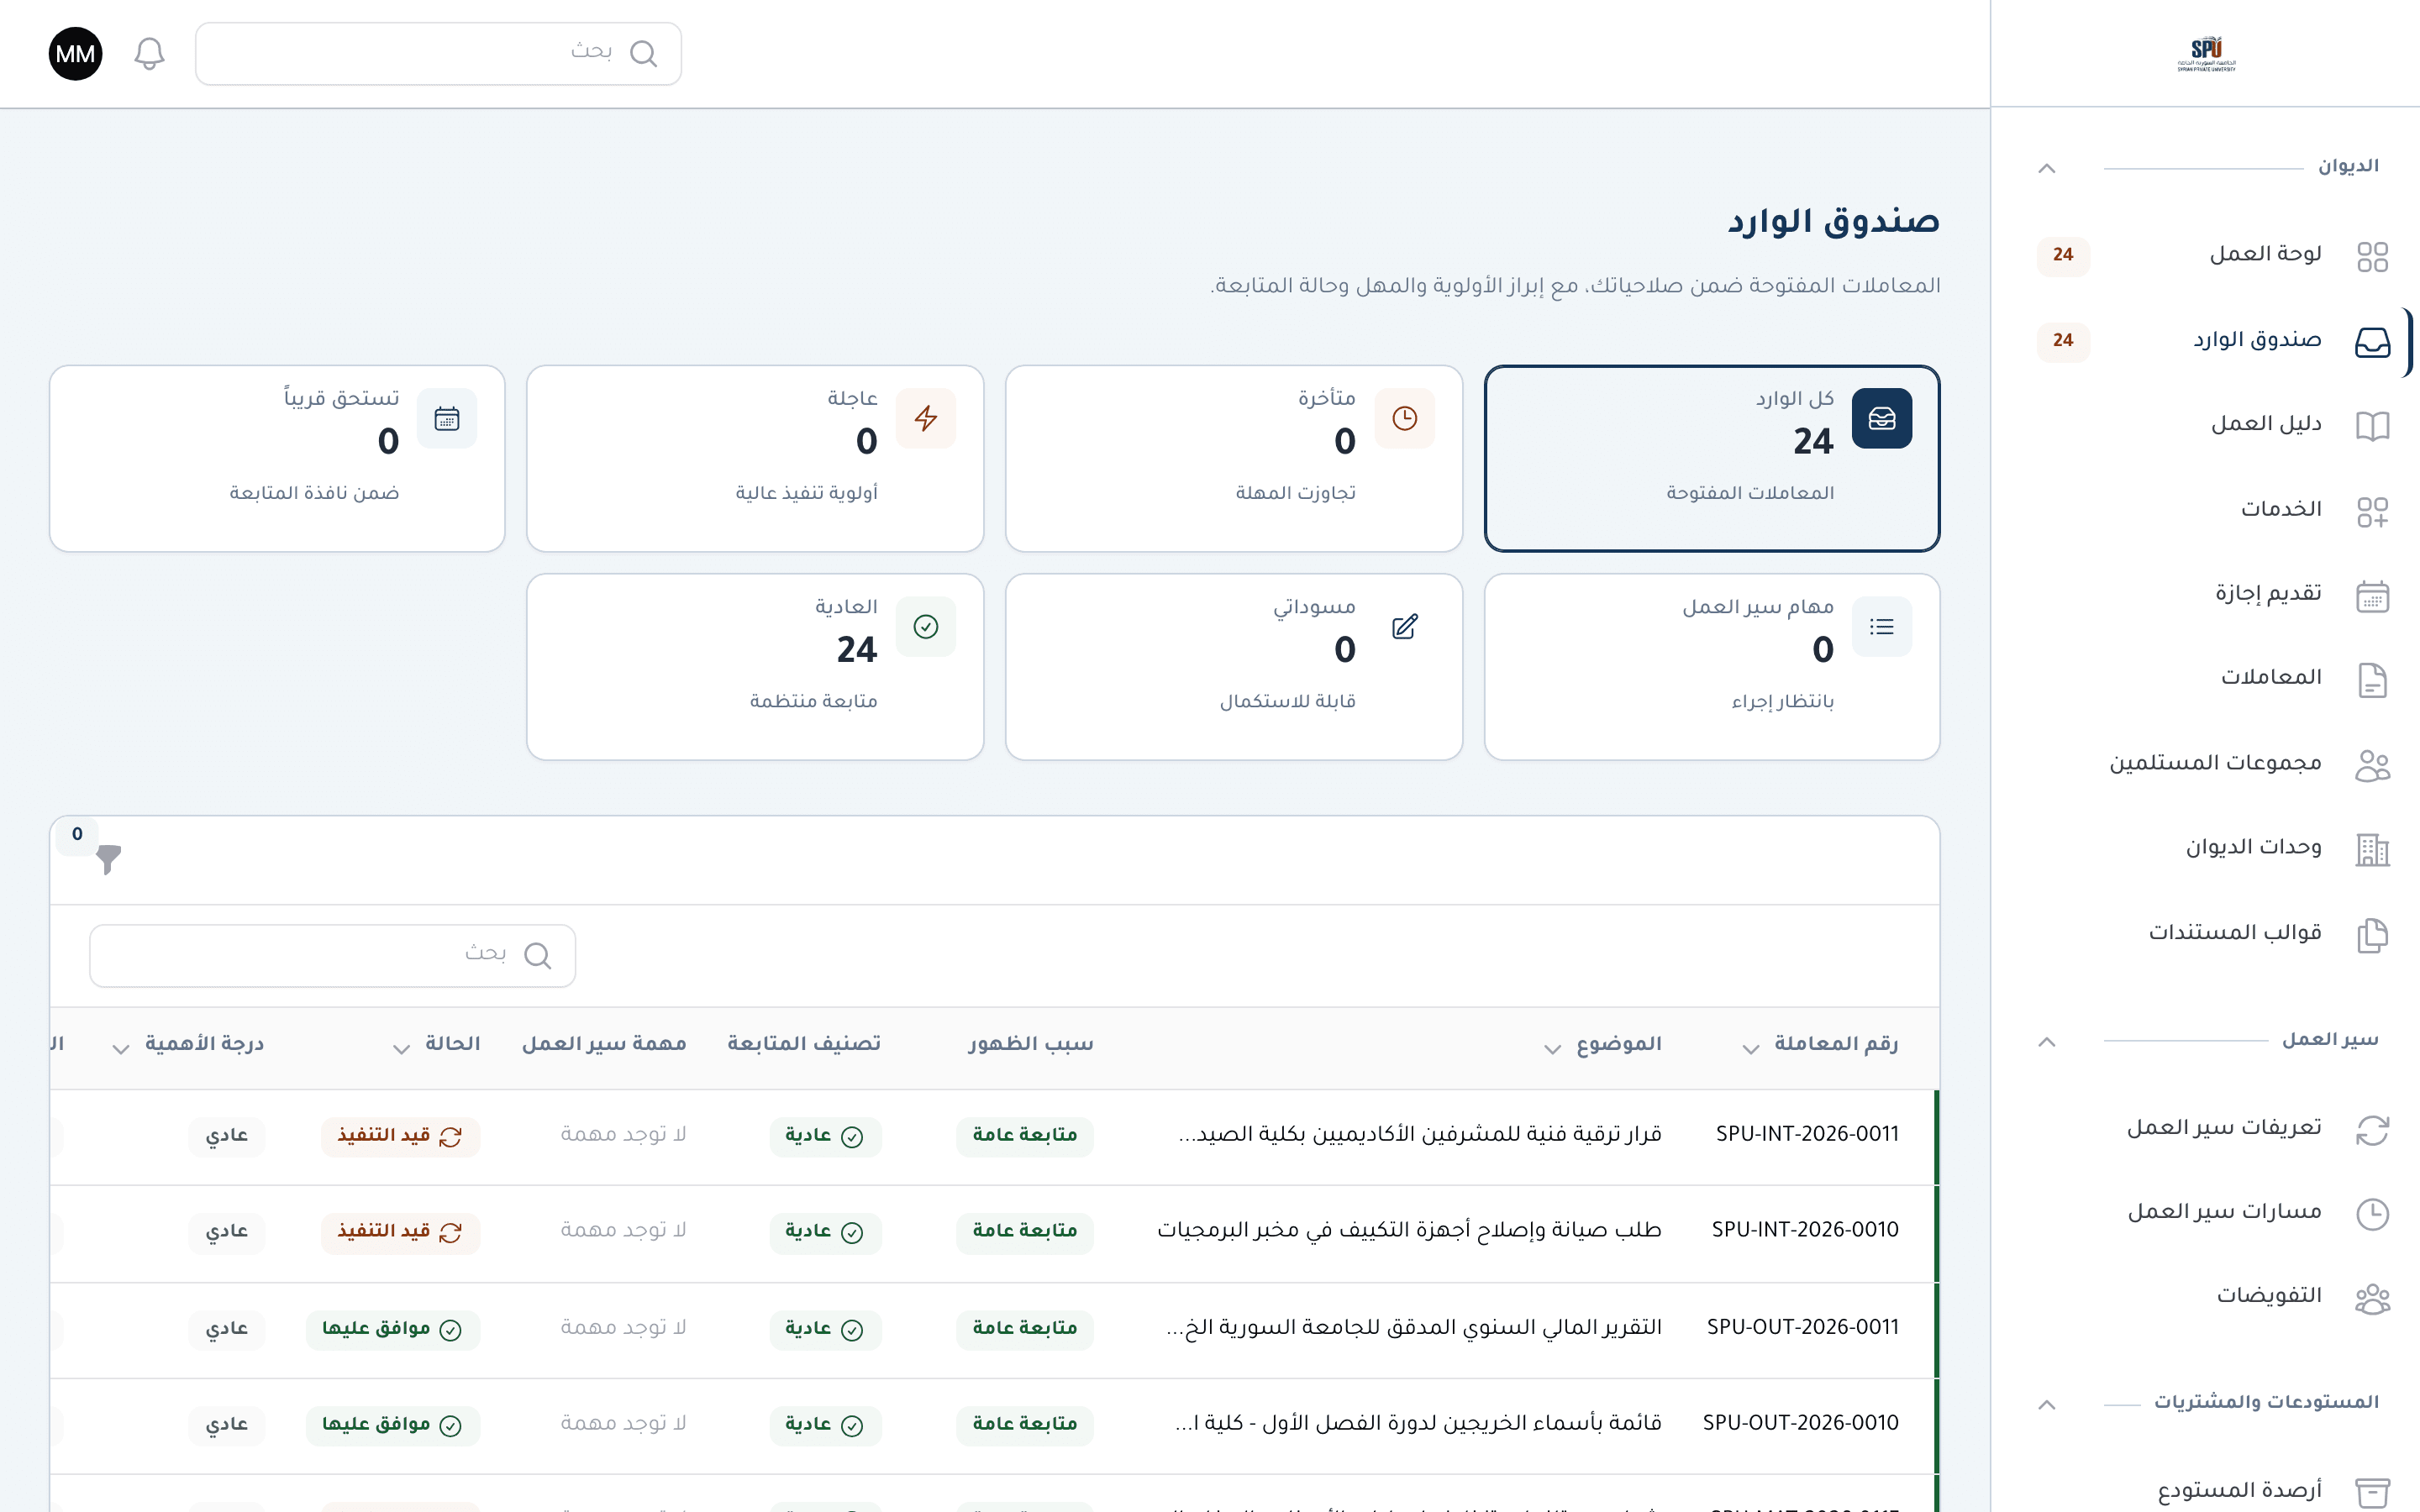
Task: Focus the table بحث search field
Action: click(x=332, y=956)
